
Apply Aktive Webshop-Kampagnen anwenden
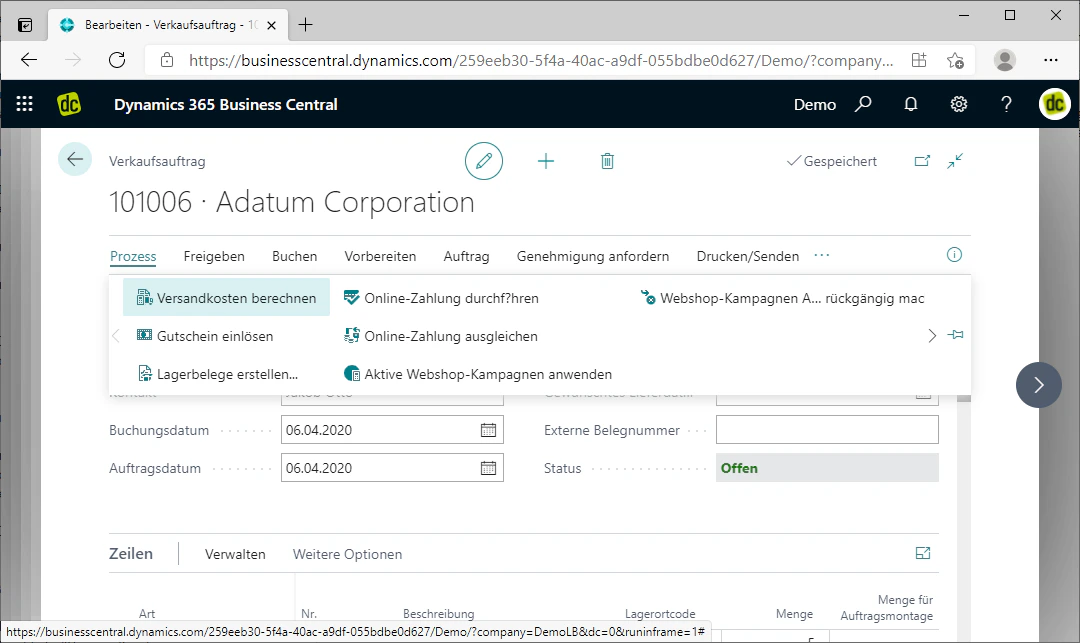pos(478,374)
